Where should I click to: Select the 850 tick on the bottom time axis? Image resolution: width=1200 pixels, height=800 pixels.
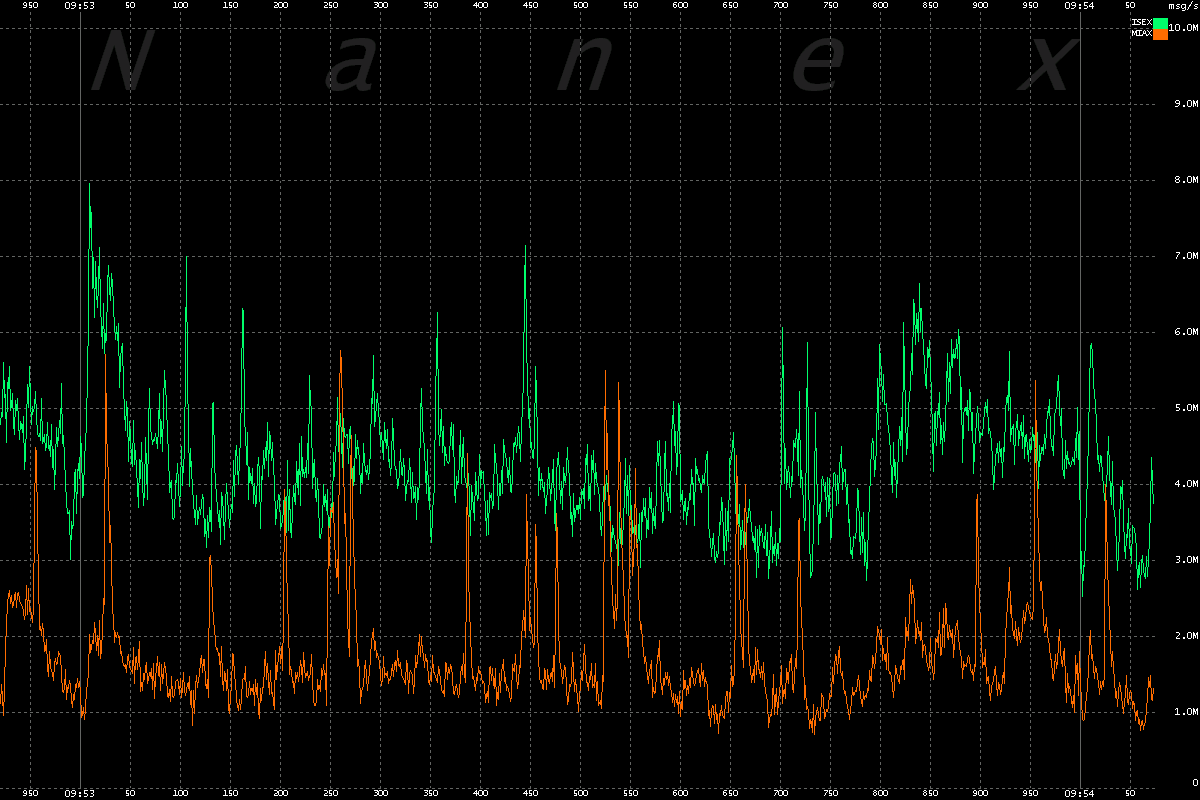[x=930, y=793]
